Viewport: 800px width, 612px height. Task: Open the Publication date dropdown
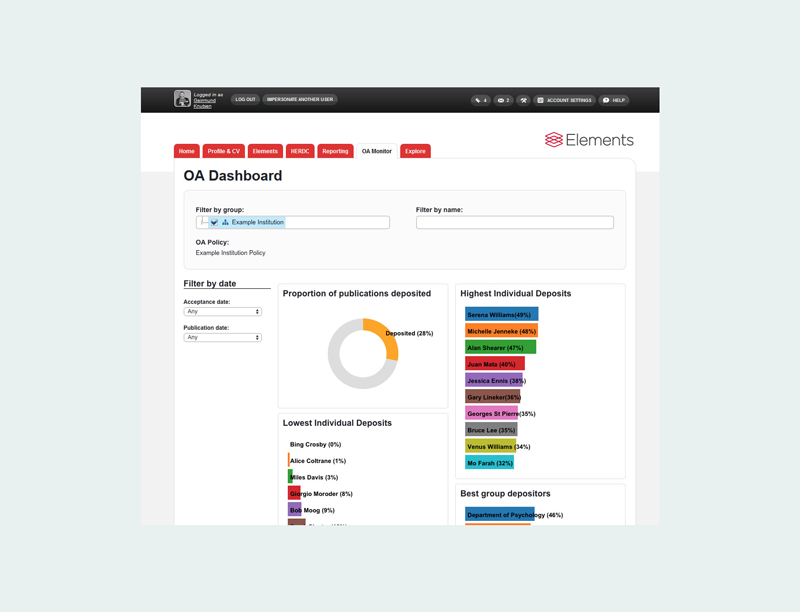coord(222,338)
